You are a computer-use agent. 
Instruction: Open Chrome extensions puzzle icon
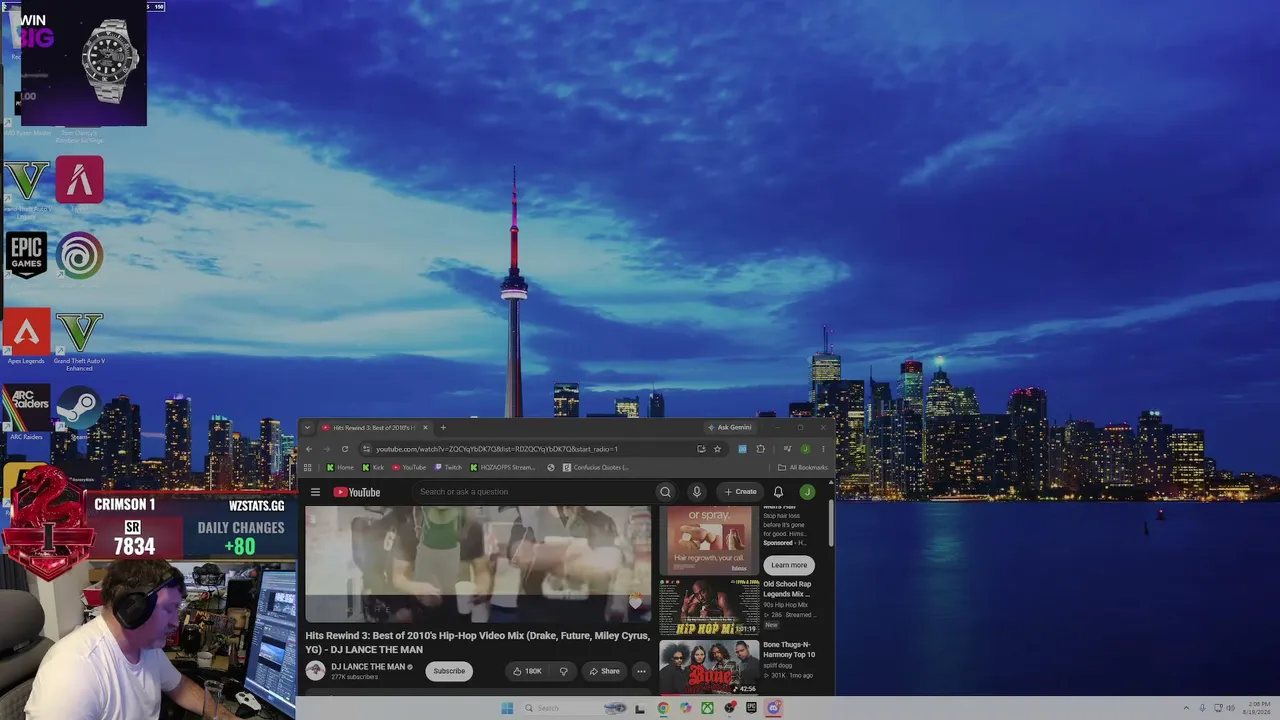pyautogui.click(x=760, y=449)
